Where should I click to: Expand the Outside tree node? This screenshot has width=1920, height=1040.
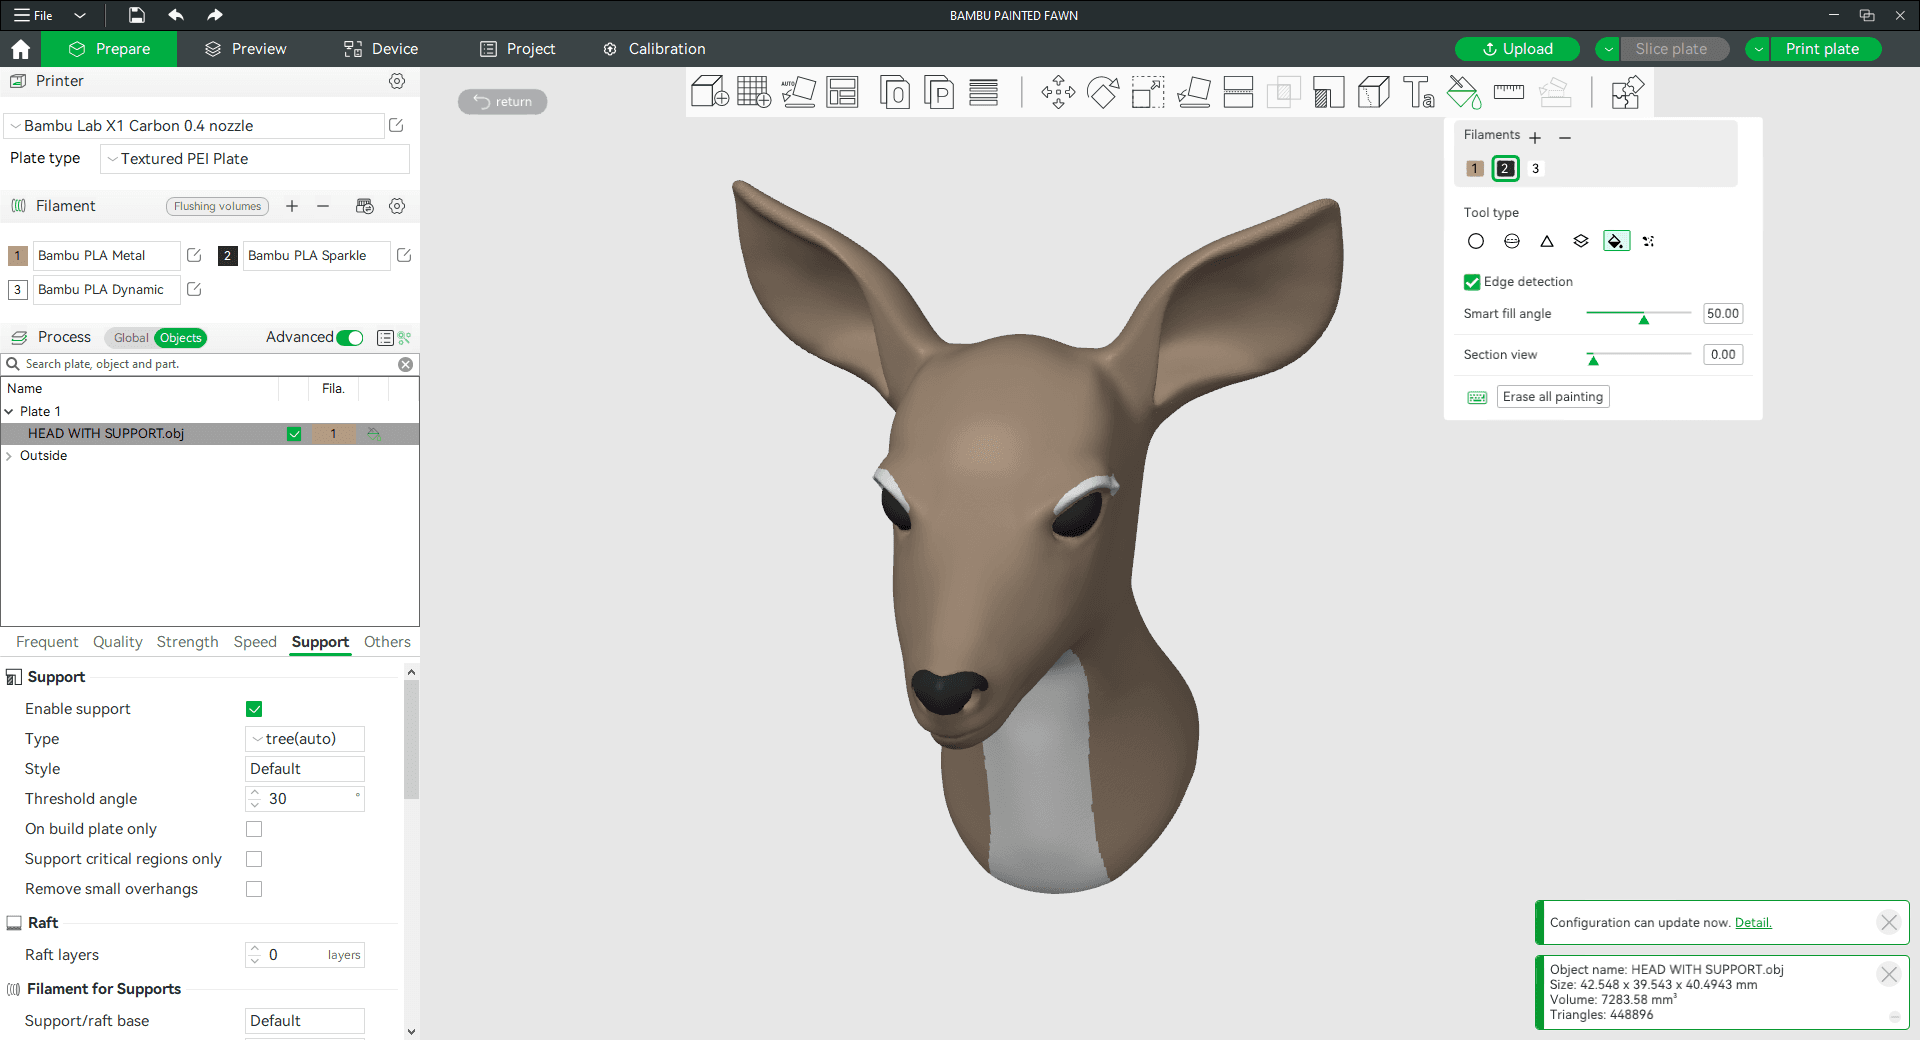(9, 456)
